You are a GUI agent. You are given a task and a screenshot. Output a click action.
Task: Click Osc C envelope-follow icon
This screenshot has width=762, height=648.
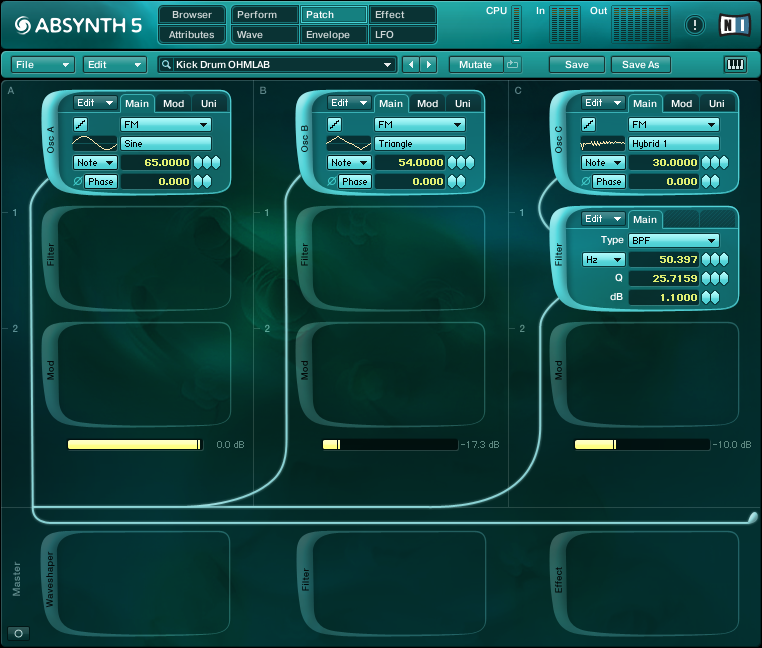click(589, 124)
